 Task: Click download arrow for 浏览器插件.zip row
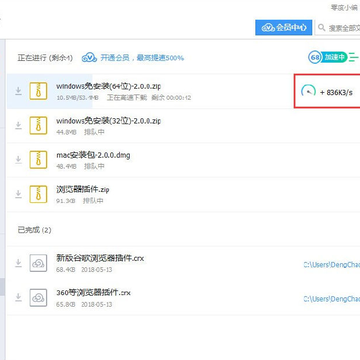click(x=19, y=194)
